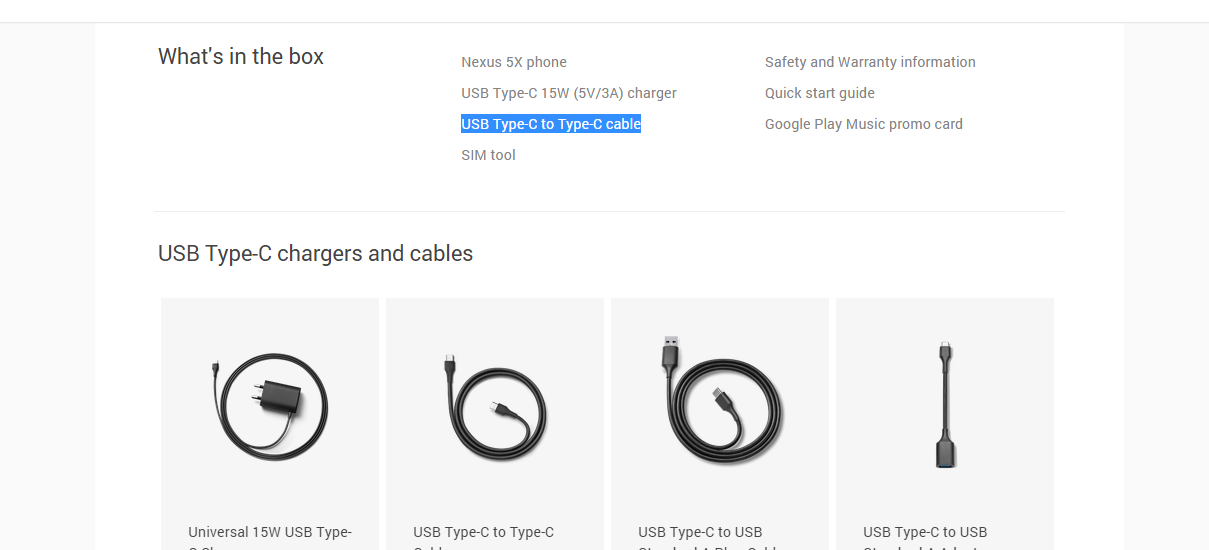Click the Nexus 5X phone list item
Screen dimensions: 1209x550
[x=514, y=62]
